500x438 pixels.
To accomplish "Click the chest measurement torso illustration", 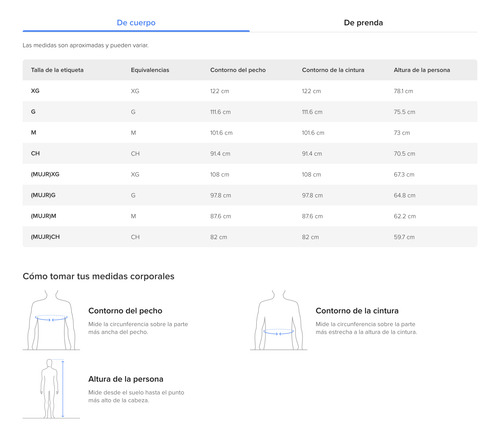I will tap(51, 320).
